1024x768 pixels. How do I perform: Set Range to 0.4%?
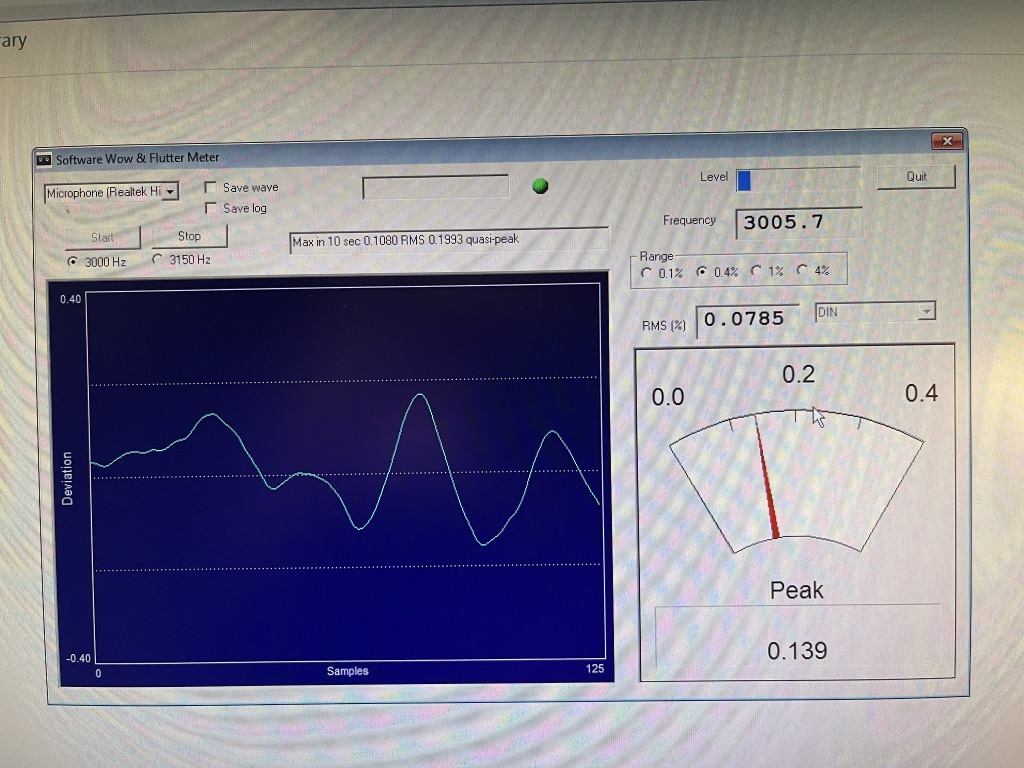point(701,271)
